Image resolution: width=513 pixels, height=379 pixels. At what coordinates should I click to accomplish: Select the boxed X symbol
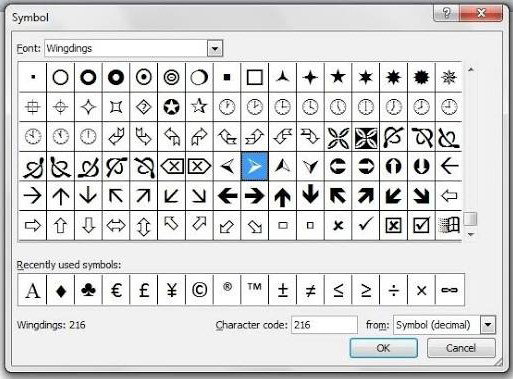(x=393, y=226)
